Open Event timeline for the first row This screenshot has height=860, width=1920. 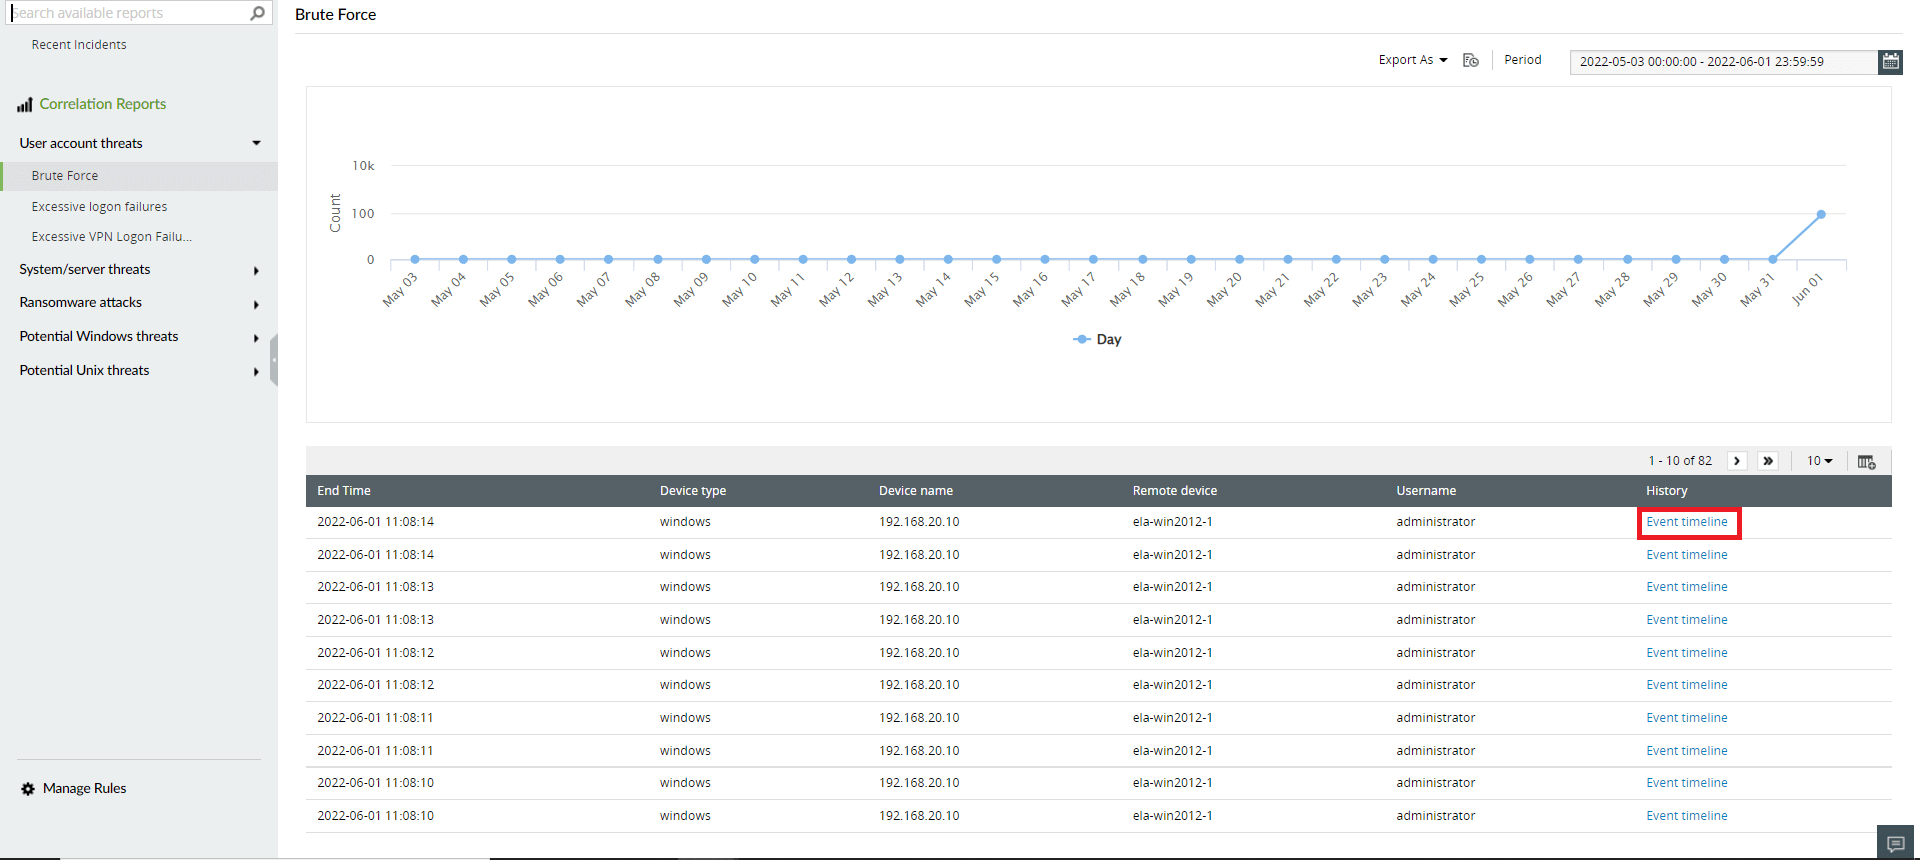[x=1687, y=522]
